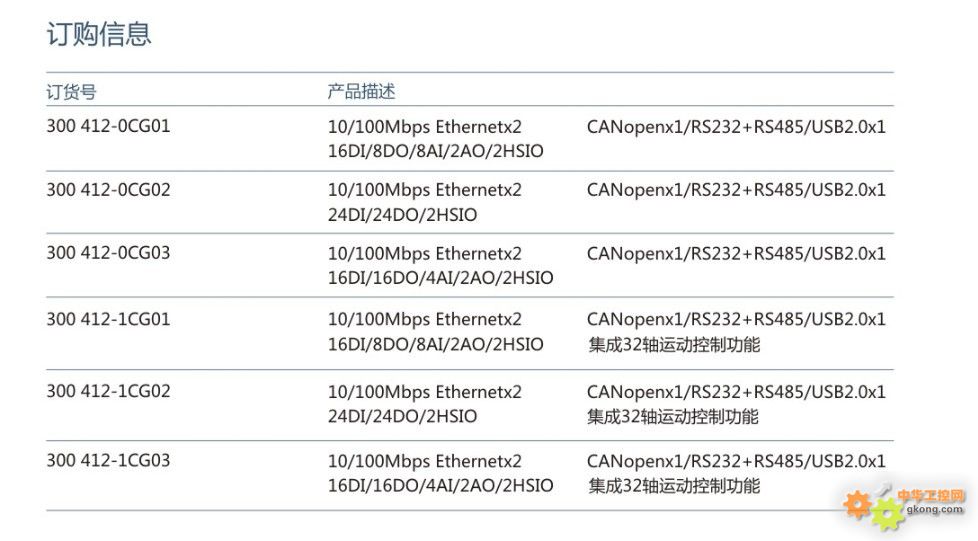Click 16DI/16DO/4AI/2AO/2HSIO in the 0CG03 row

click(440, 278)
